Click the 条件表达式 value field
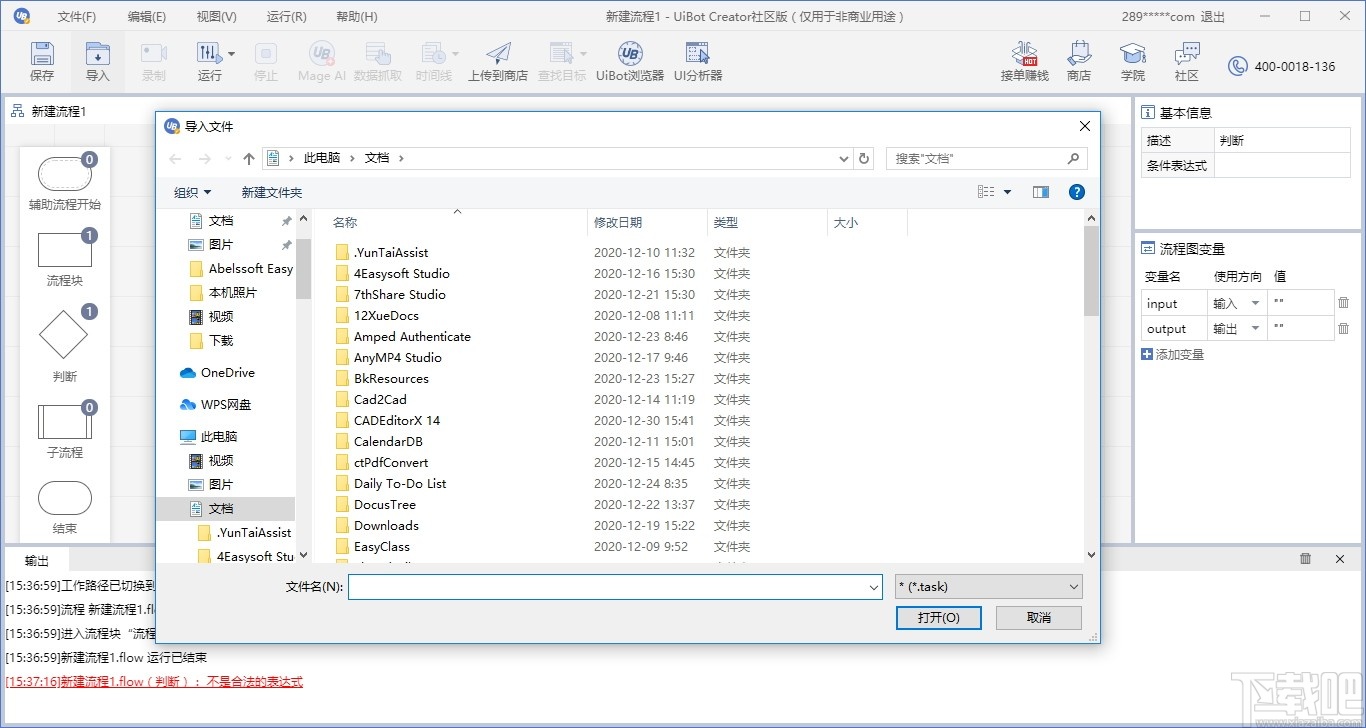The width and height of the screenshot is (1366, 728). pyautogui.click(x=1282, y=166)
